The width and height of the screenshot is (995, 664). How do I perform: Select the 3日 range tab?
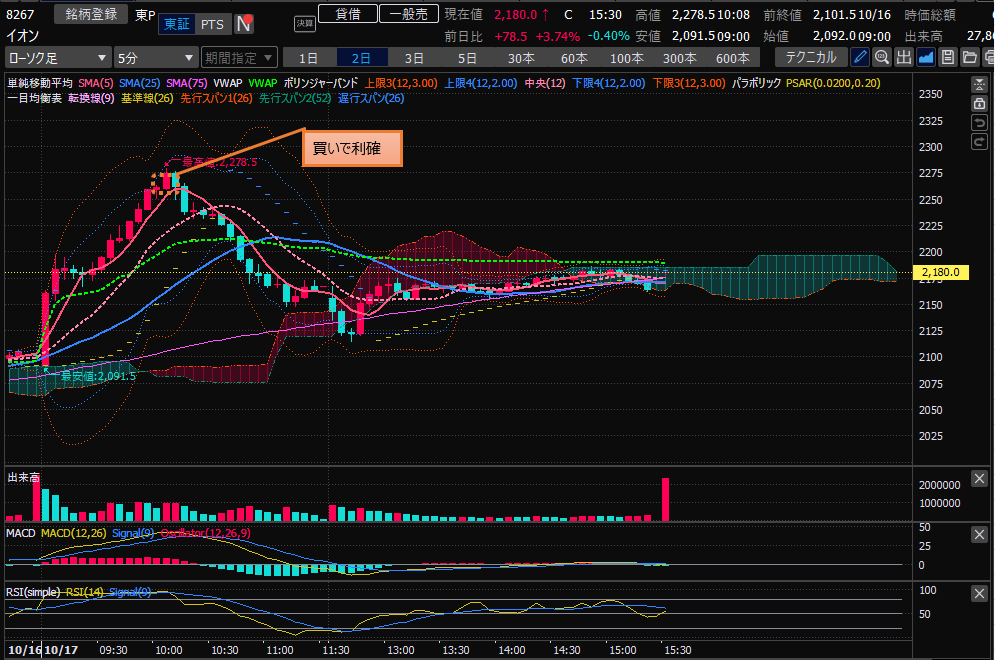(x=413, y=58)
